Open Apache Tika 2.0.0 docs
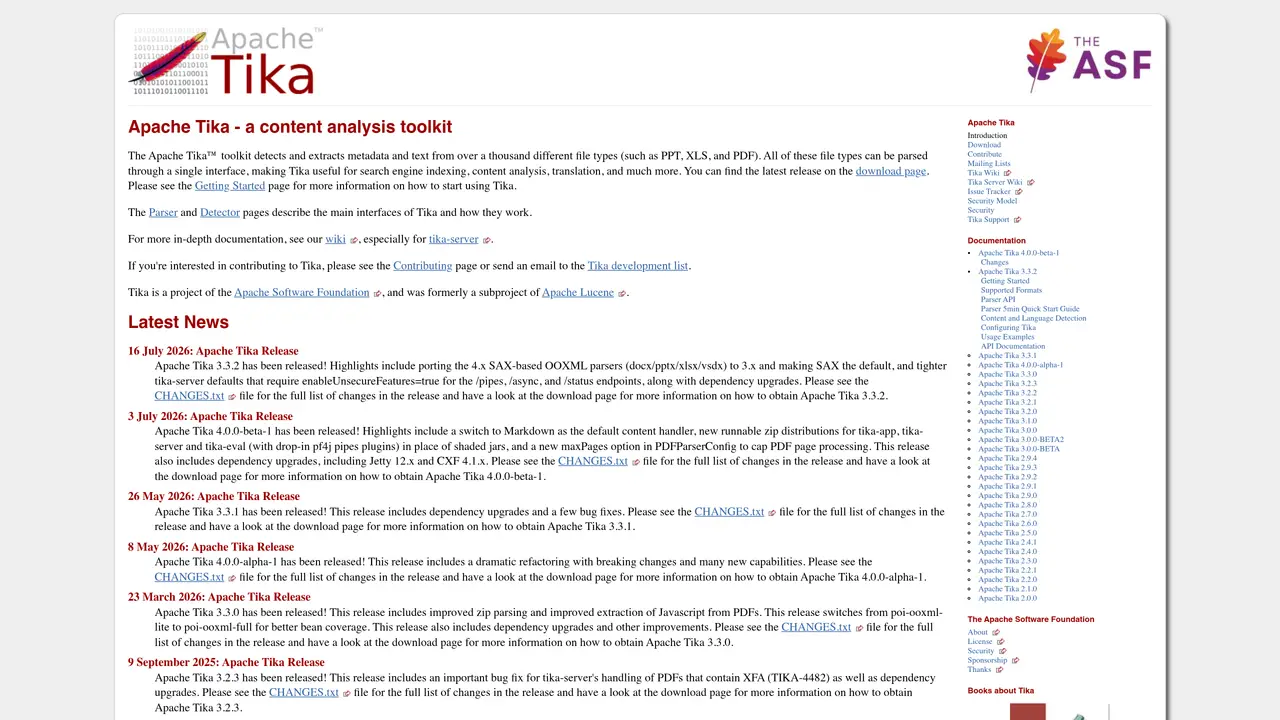 1007,598
